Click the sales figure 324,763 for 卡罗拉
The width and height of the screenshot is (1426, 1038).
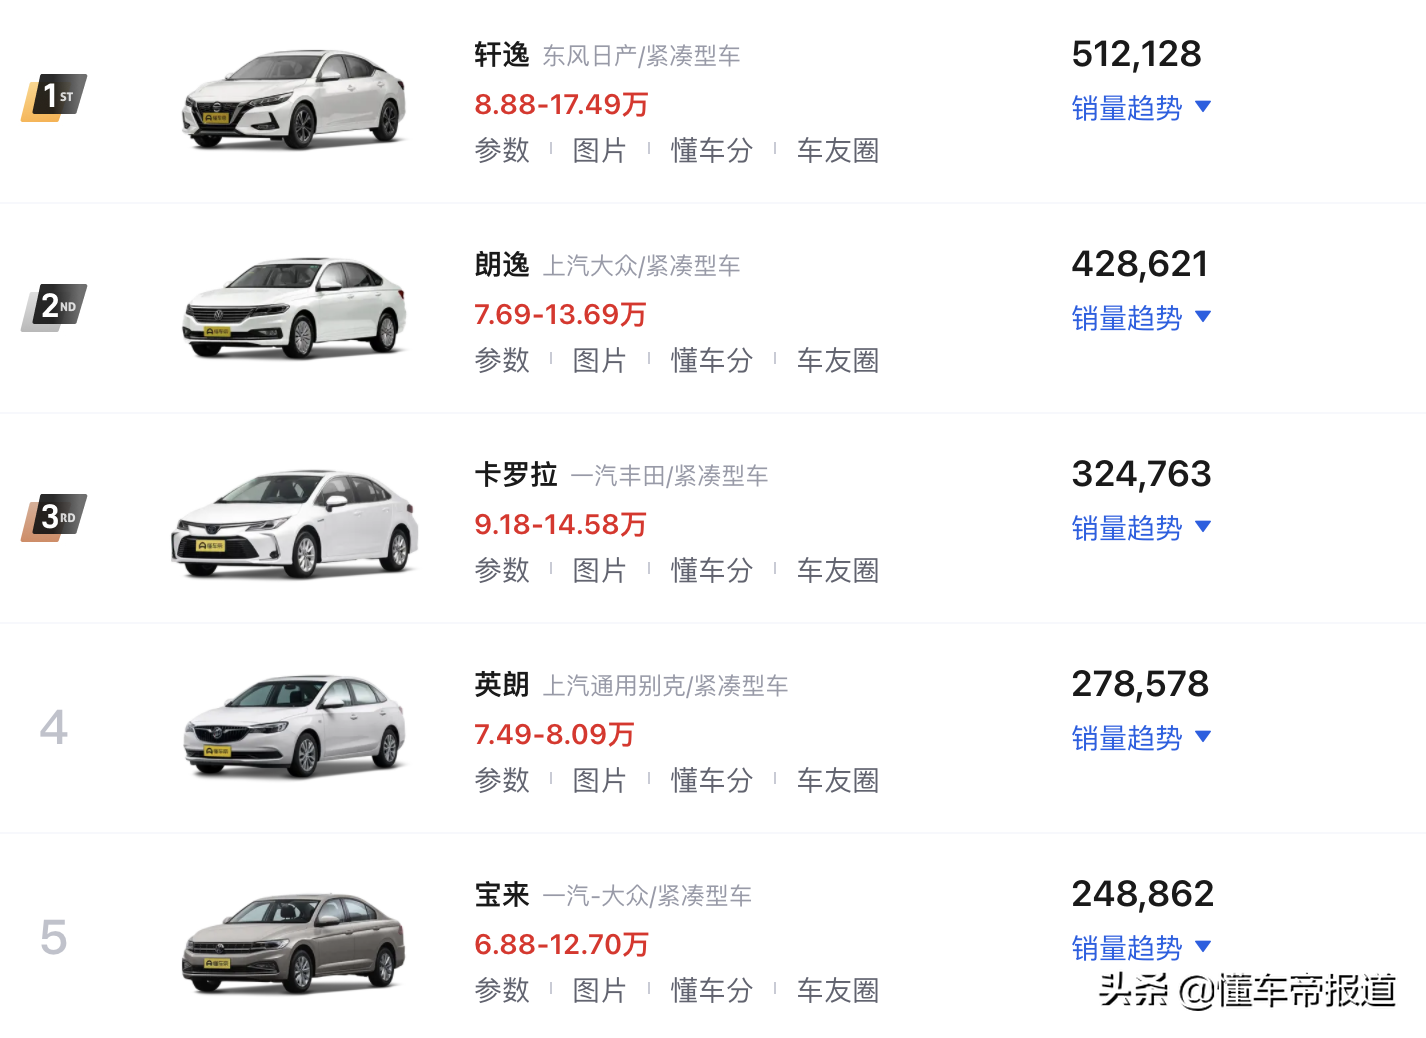1140,473
